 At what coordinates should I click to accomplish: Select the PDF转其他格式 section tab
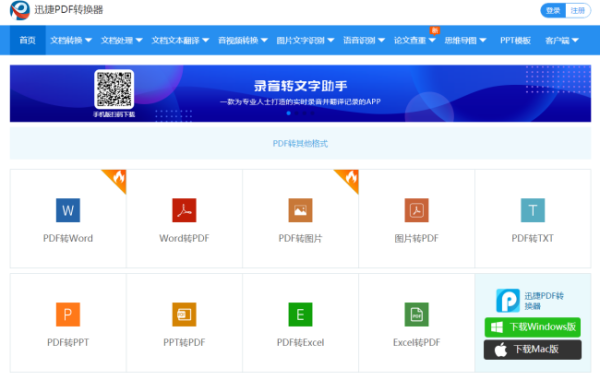pyautogui.click(x=300, y=144)
